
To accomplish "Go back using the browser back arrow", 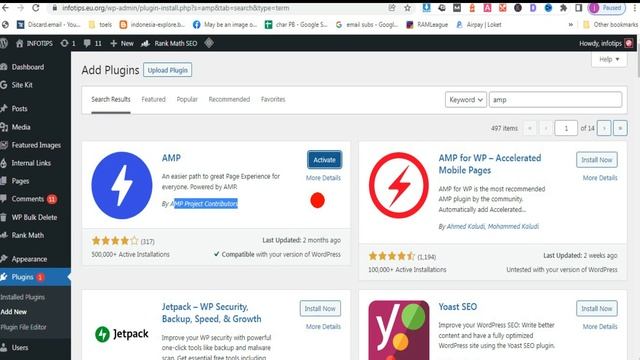I will click(5, 8).
